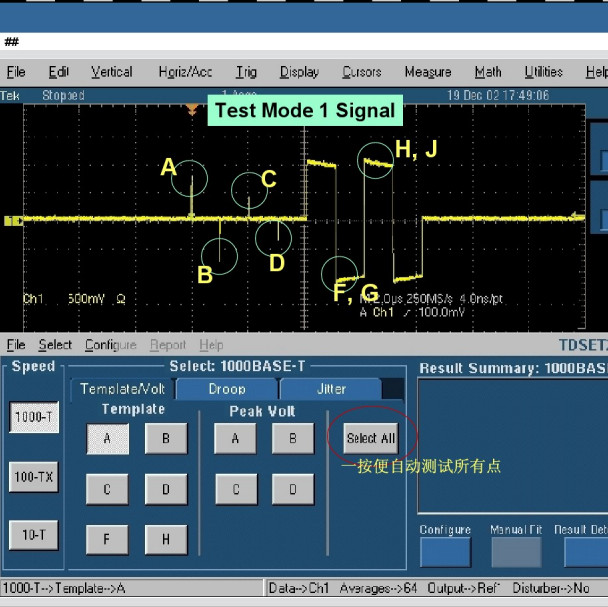Image resolution: width=608 pixels, height=607 pixels.
Task: Open the Report menu in TDSET panel
Action: coord(168,345)
